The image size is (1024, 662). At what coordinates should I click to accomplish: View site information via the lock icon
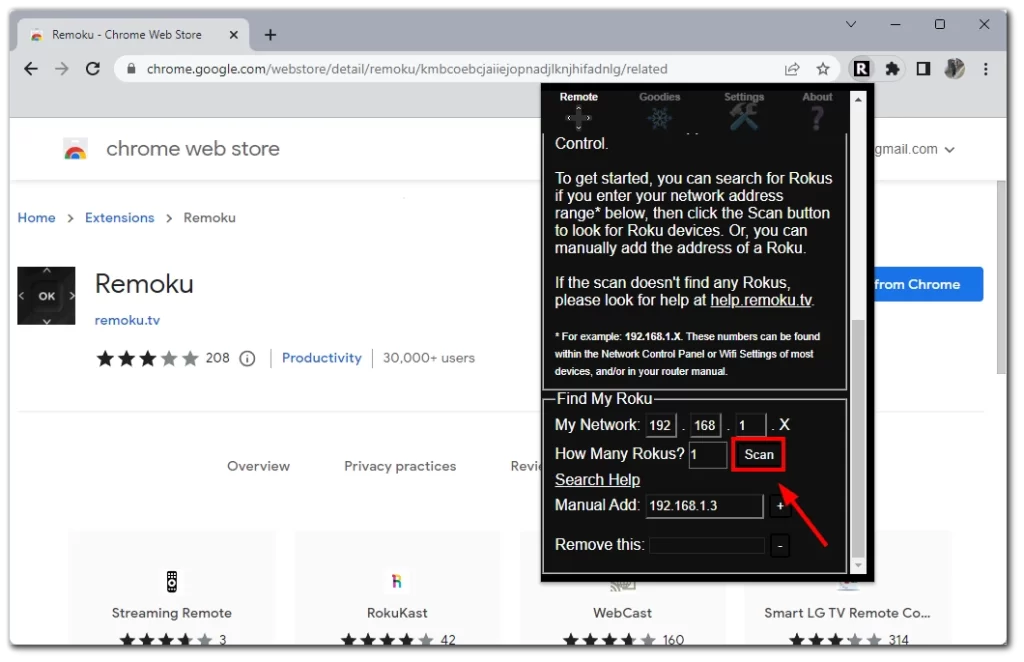click(x=131, y=69)
